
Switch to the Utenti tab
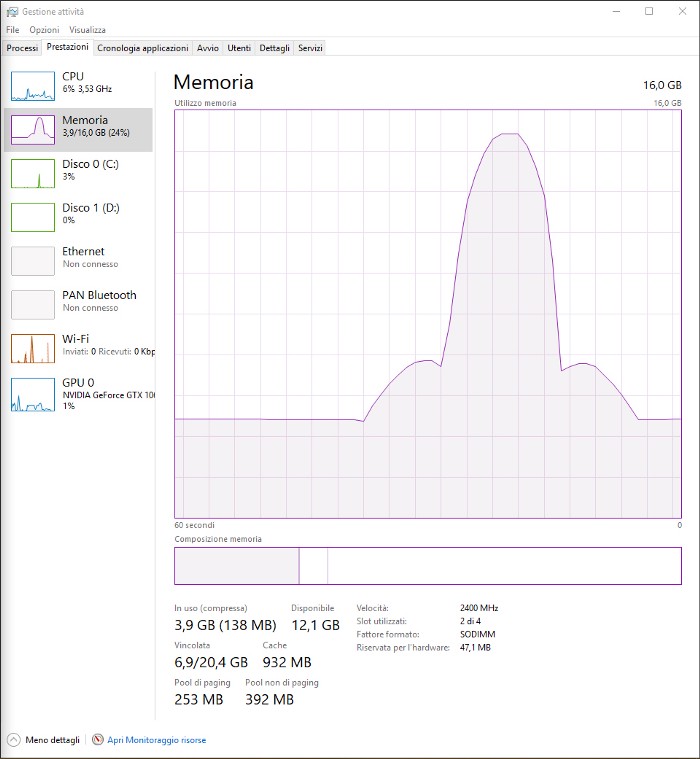239,48
